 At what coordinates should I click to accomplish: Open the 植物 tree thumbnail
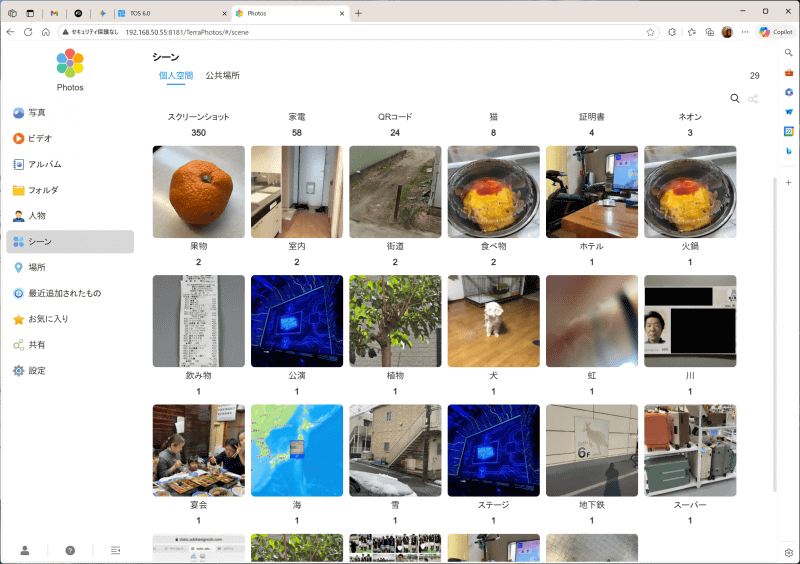395,321
